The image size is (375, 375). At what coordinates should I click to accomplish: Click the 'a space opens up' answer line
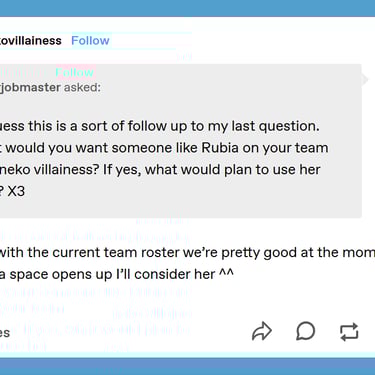click(x=117, y=274)
